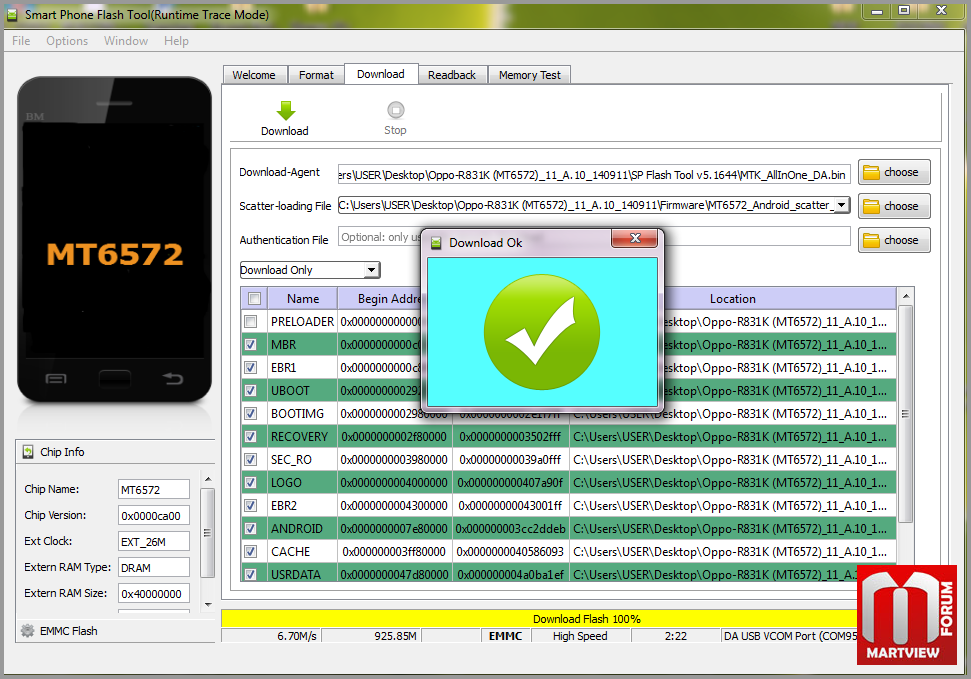Click the phone back key icon

point(173,379)
